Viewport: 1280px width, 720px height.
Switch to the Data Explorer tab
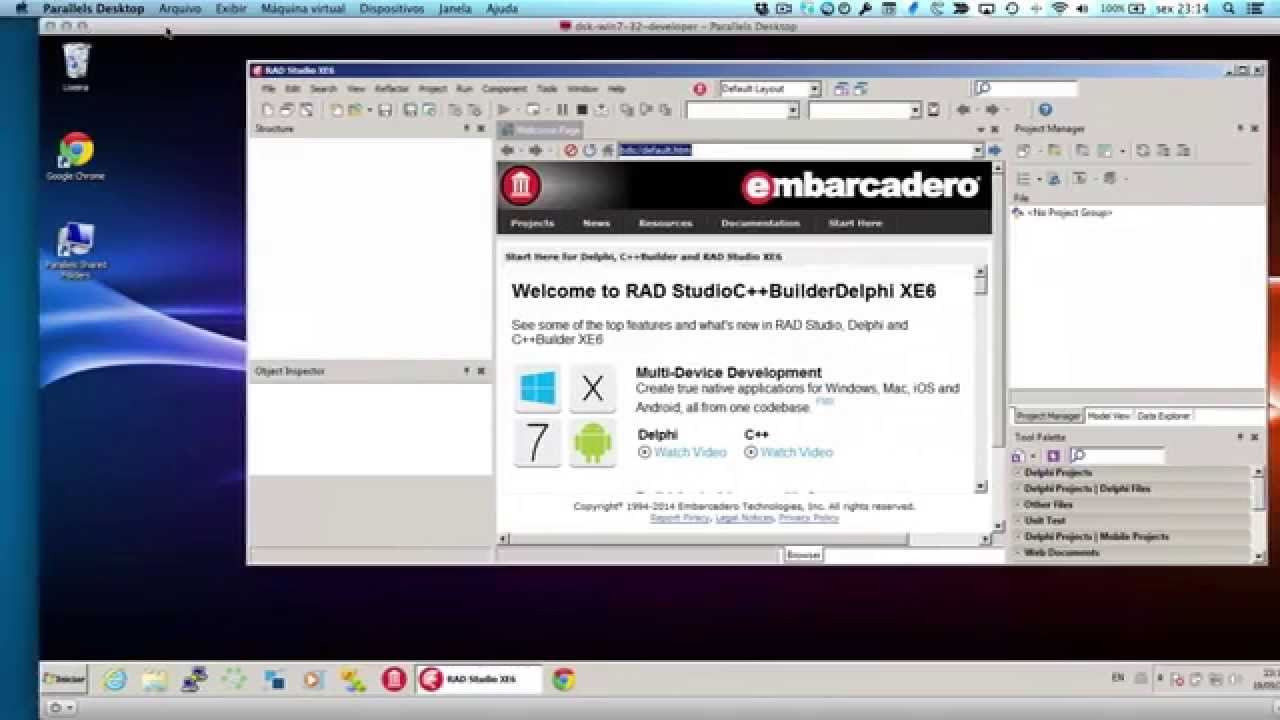pos(1163,416)
